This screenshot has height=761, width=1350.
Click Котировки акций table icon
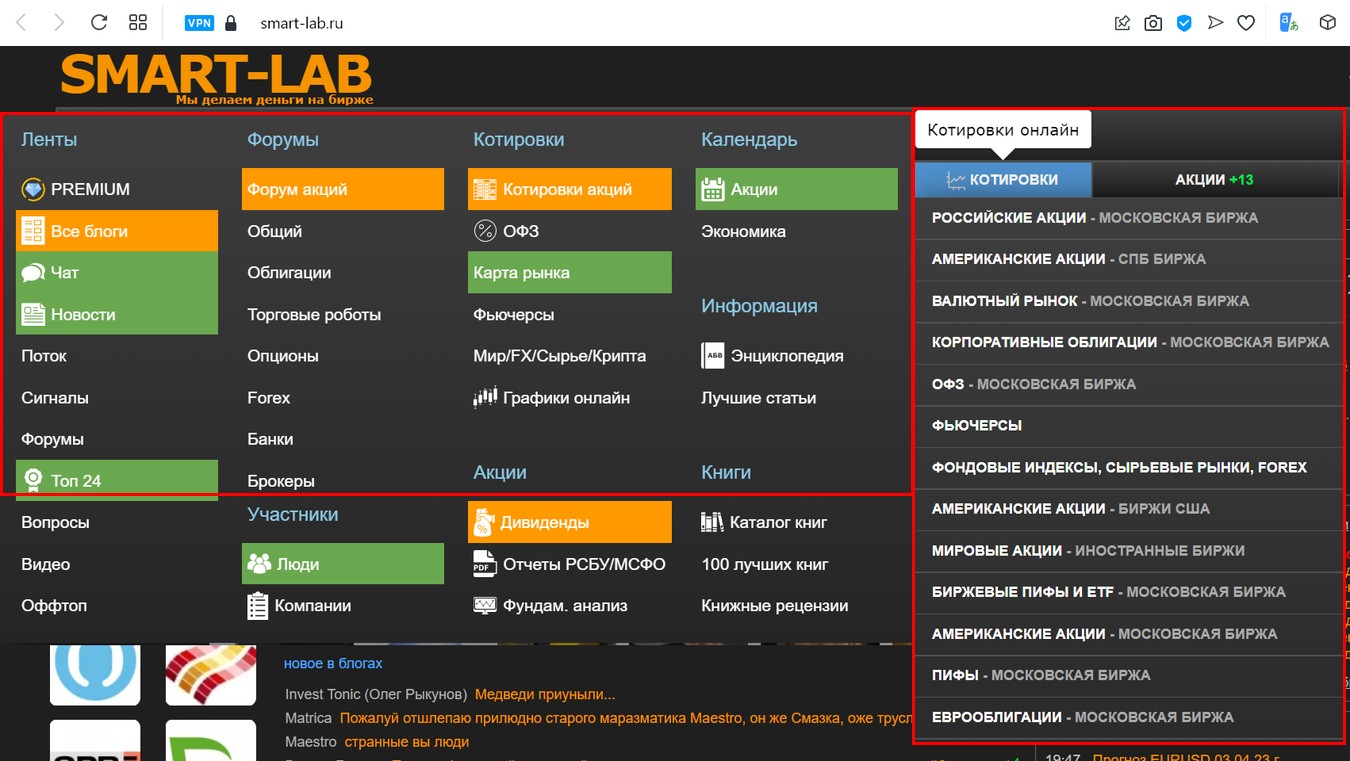[x=485, y=189]
